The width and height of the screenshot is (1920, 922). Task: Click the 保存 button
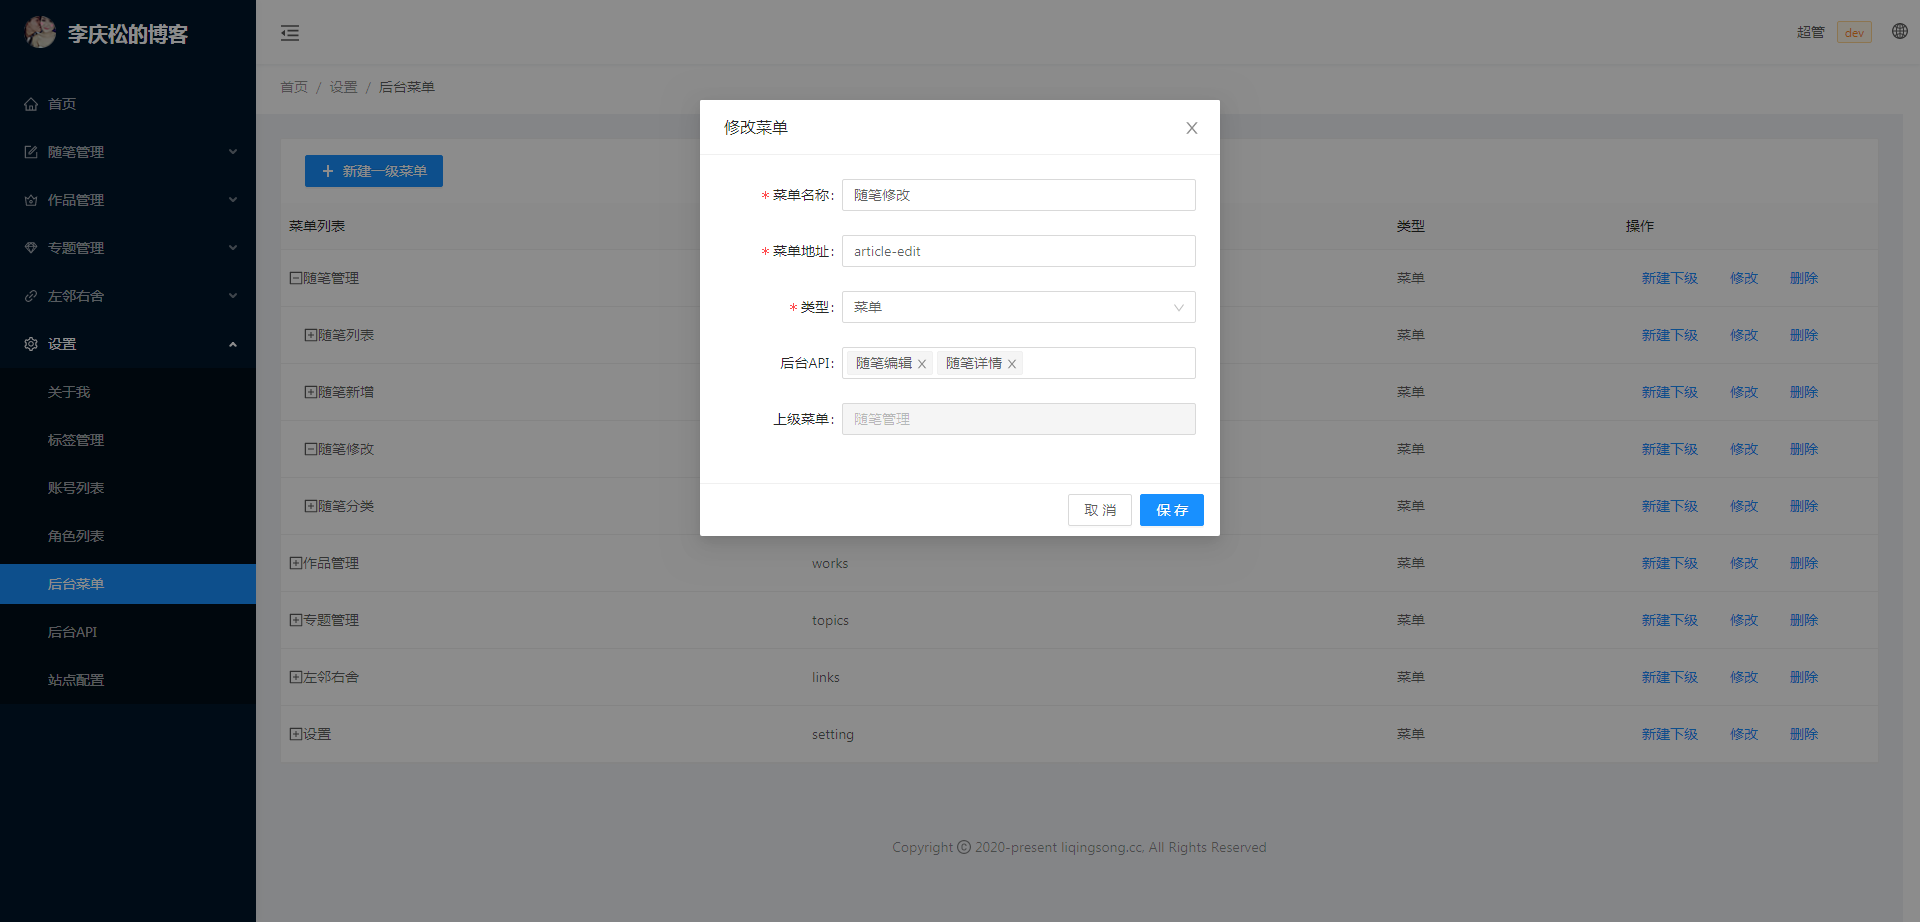tap(1172, 510)
